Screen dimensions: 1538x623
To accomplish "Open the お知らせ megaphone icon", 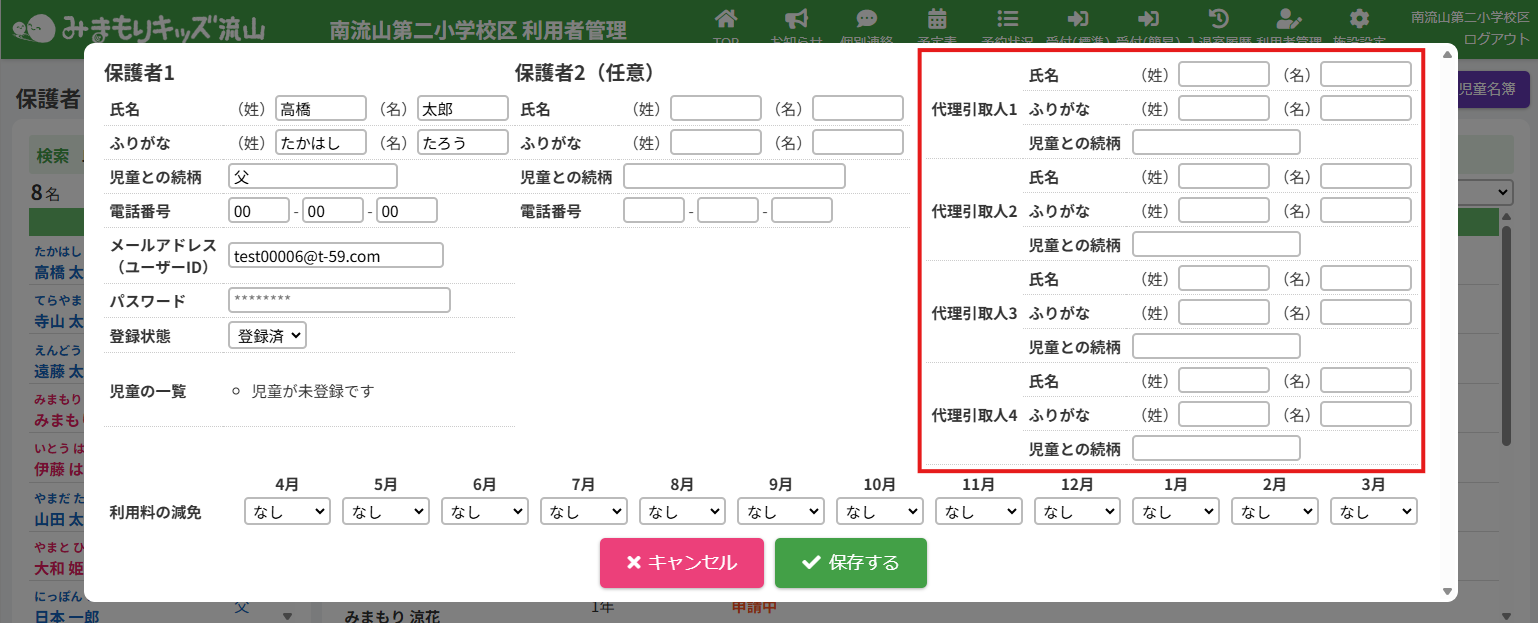I will [796, 19].
